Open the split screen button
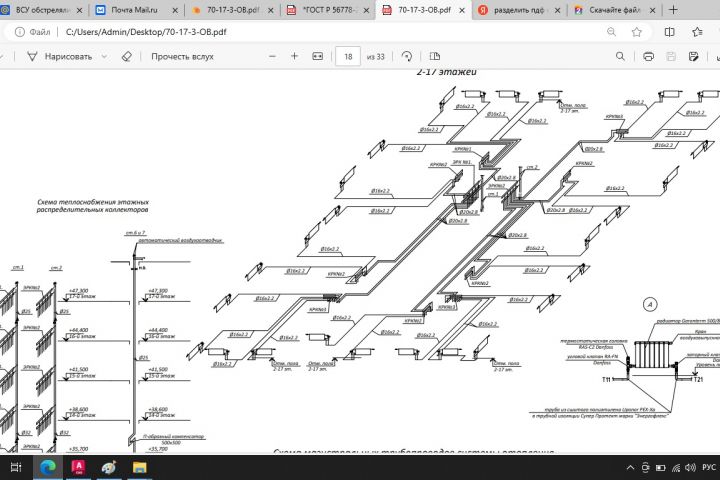Viewport: 720px width, 480px height. point(669,32)
